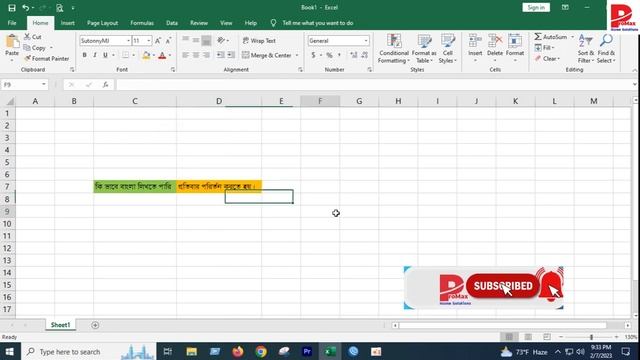Open the font size dropdown
640x360 pixels.
tap(149, 41)
